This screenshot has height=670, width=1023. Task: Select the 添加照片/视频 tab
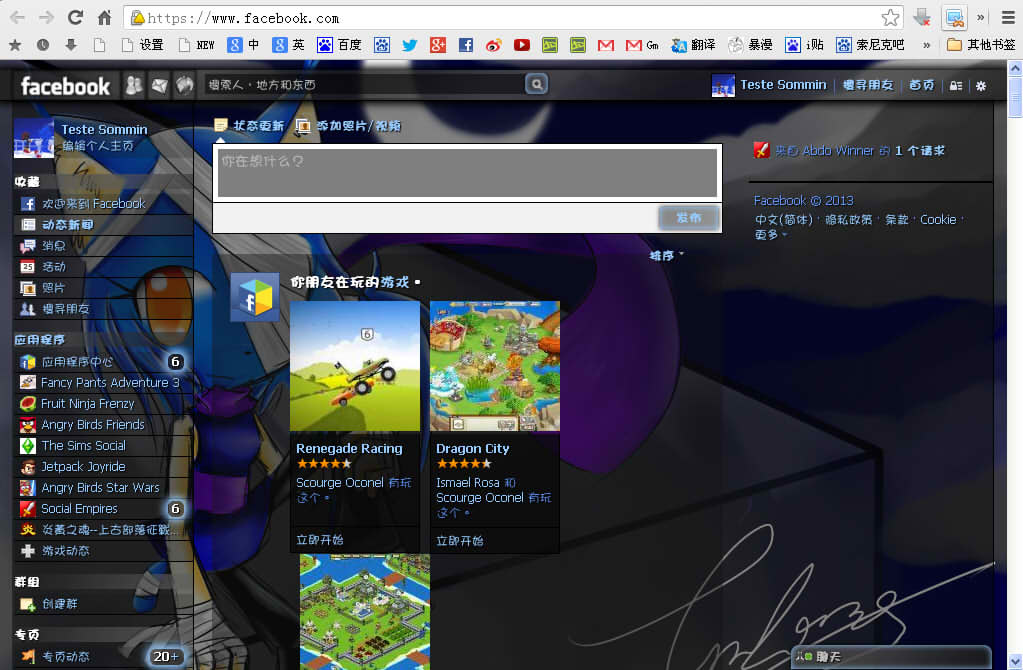[349, 125]
